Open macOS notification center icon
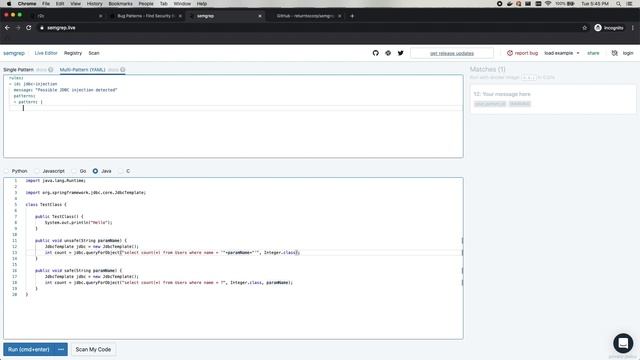Screen dimensions: 640x360 pyautogui.click(x=630, y=4)
